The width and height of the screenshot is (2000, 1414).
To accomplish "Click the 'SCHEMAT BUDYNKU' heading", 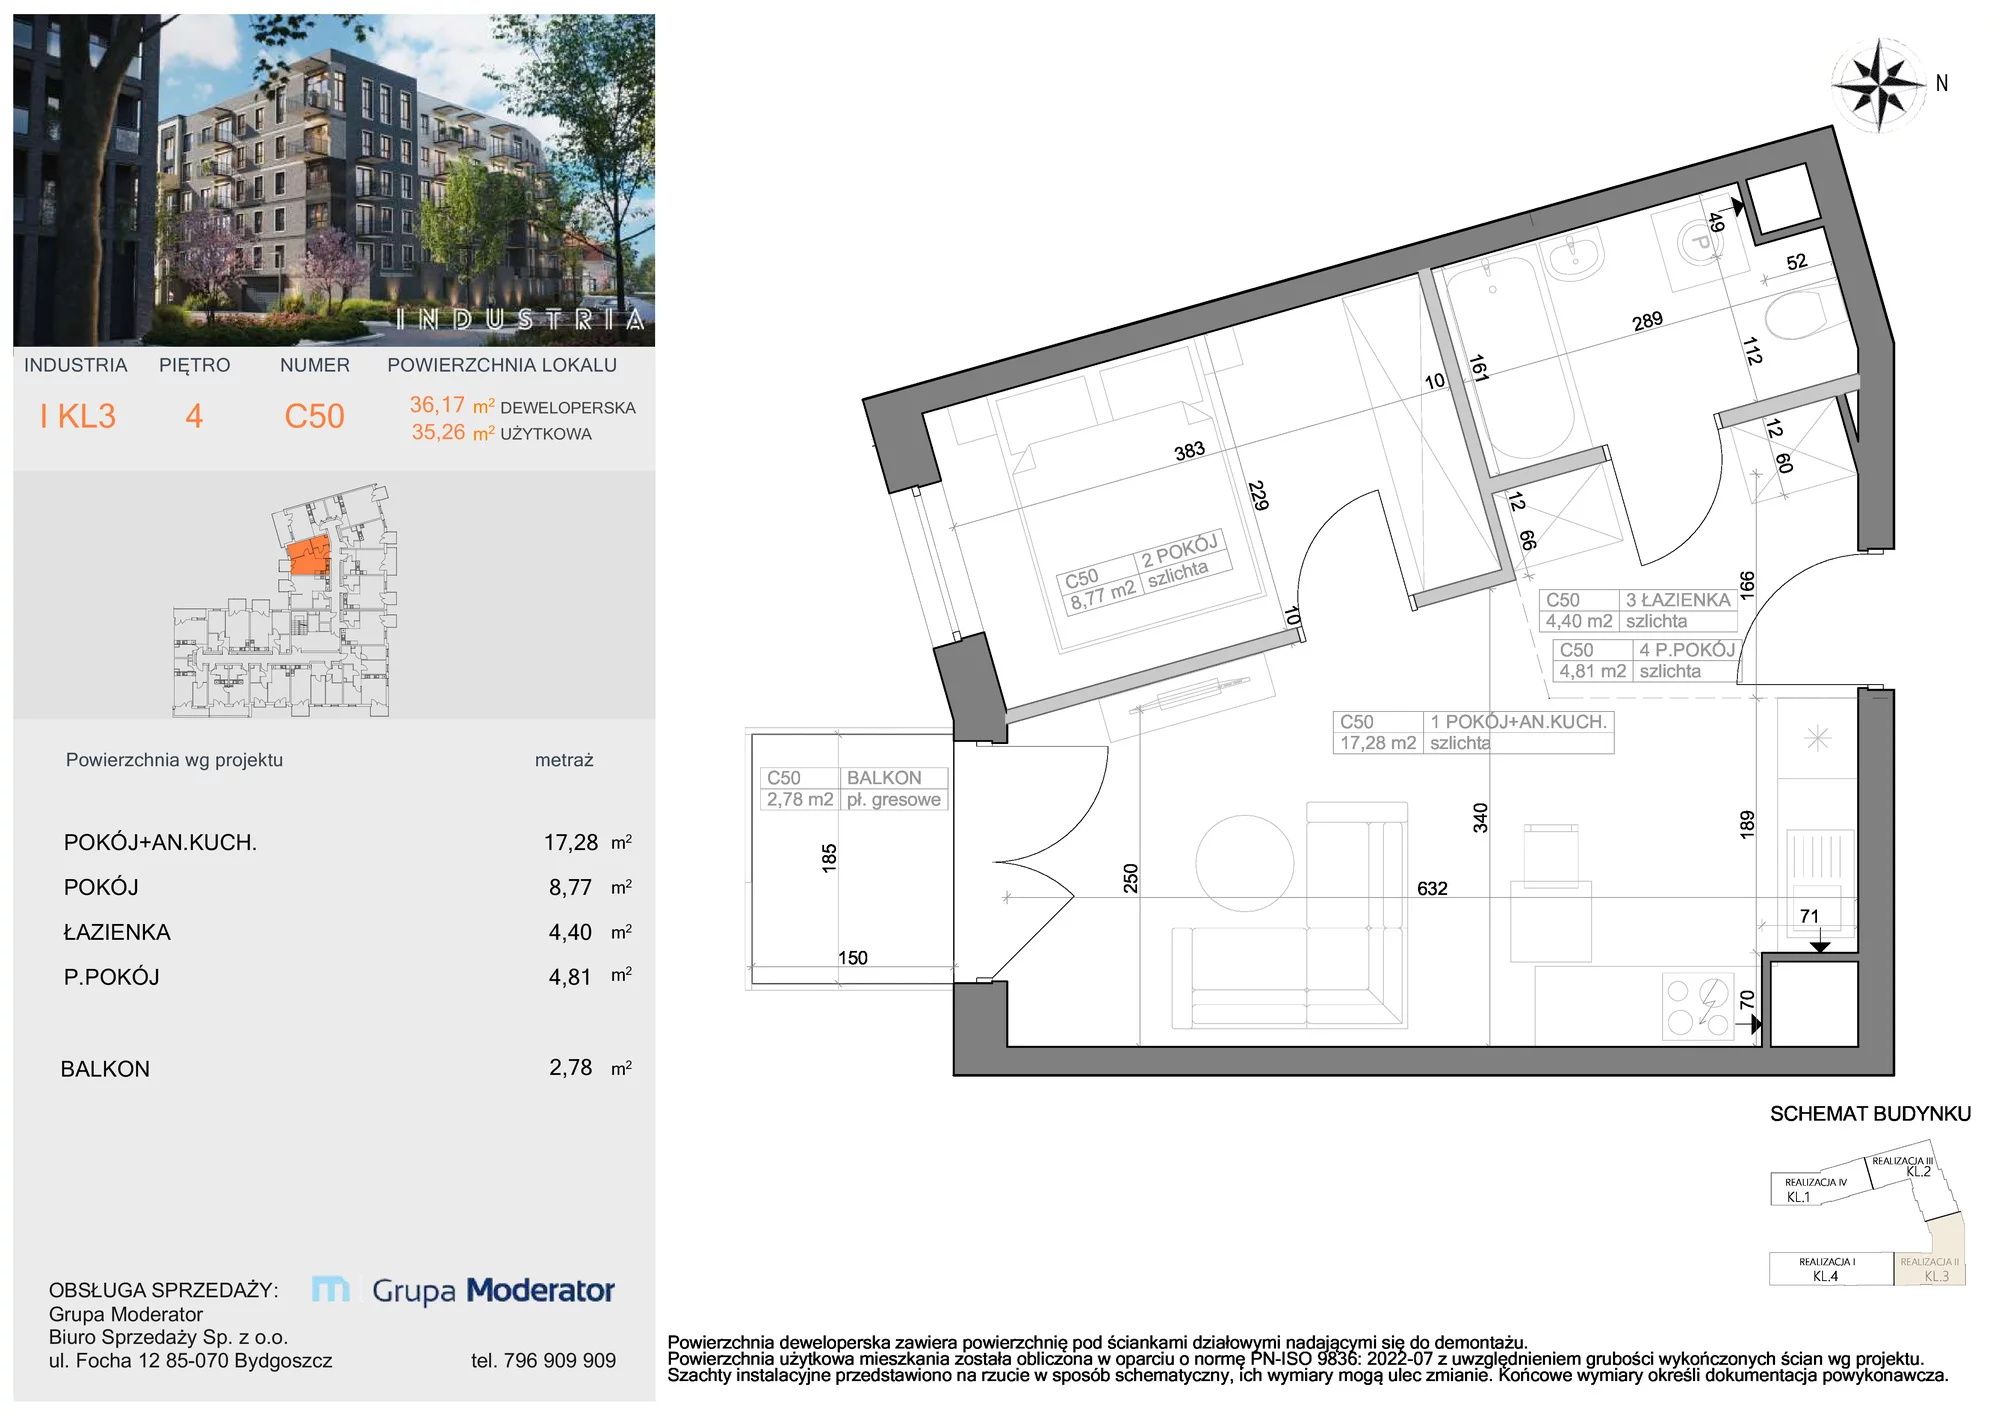I will coord(1870,1114).
